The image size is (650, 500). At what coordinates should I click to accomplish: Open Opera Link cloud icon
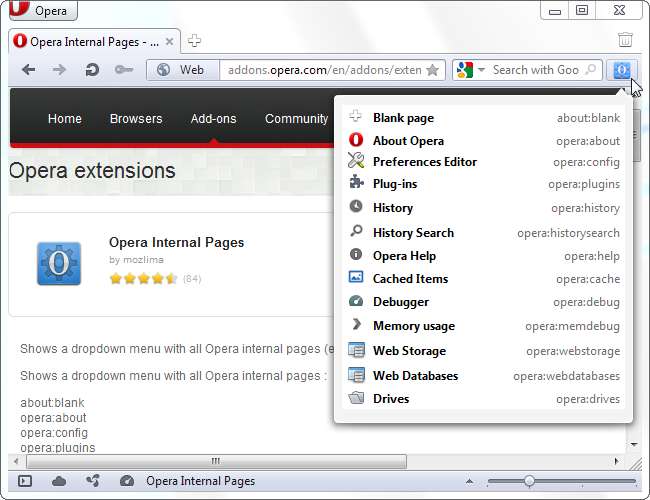click(x=59, y=481)
